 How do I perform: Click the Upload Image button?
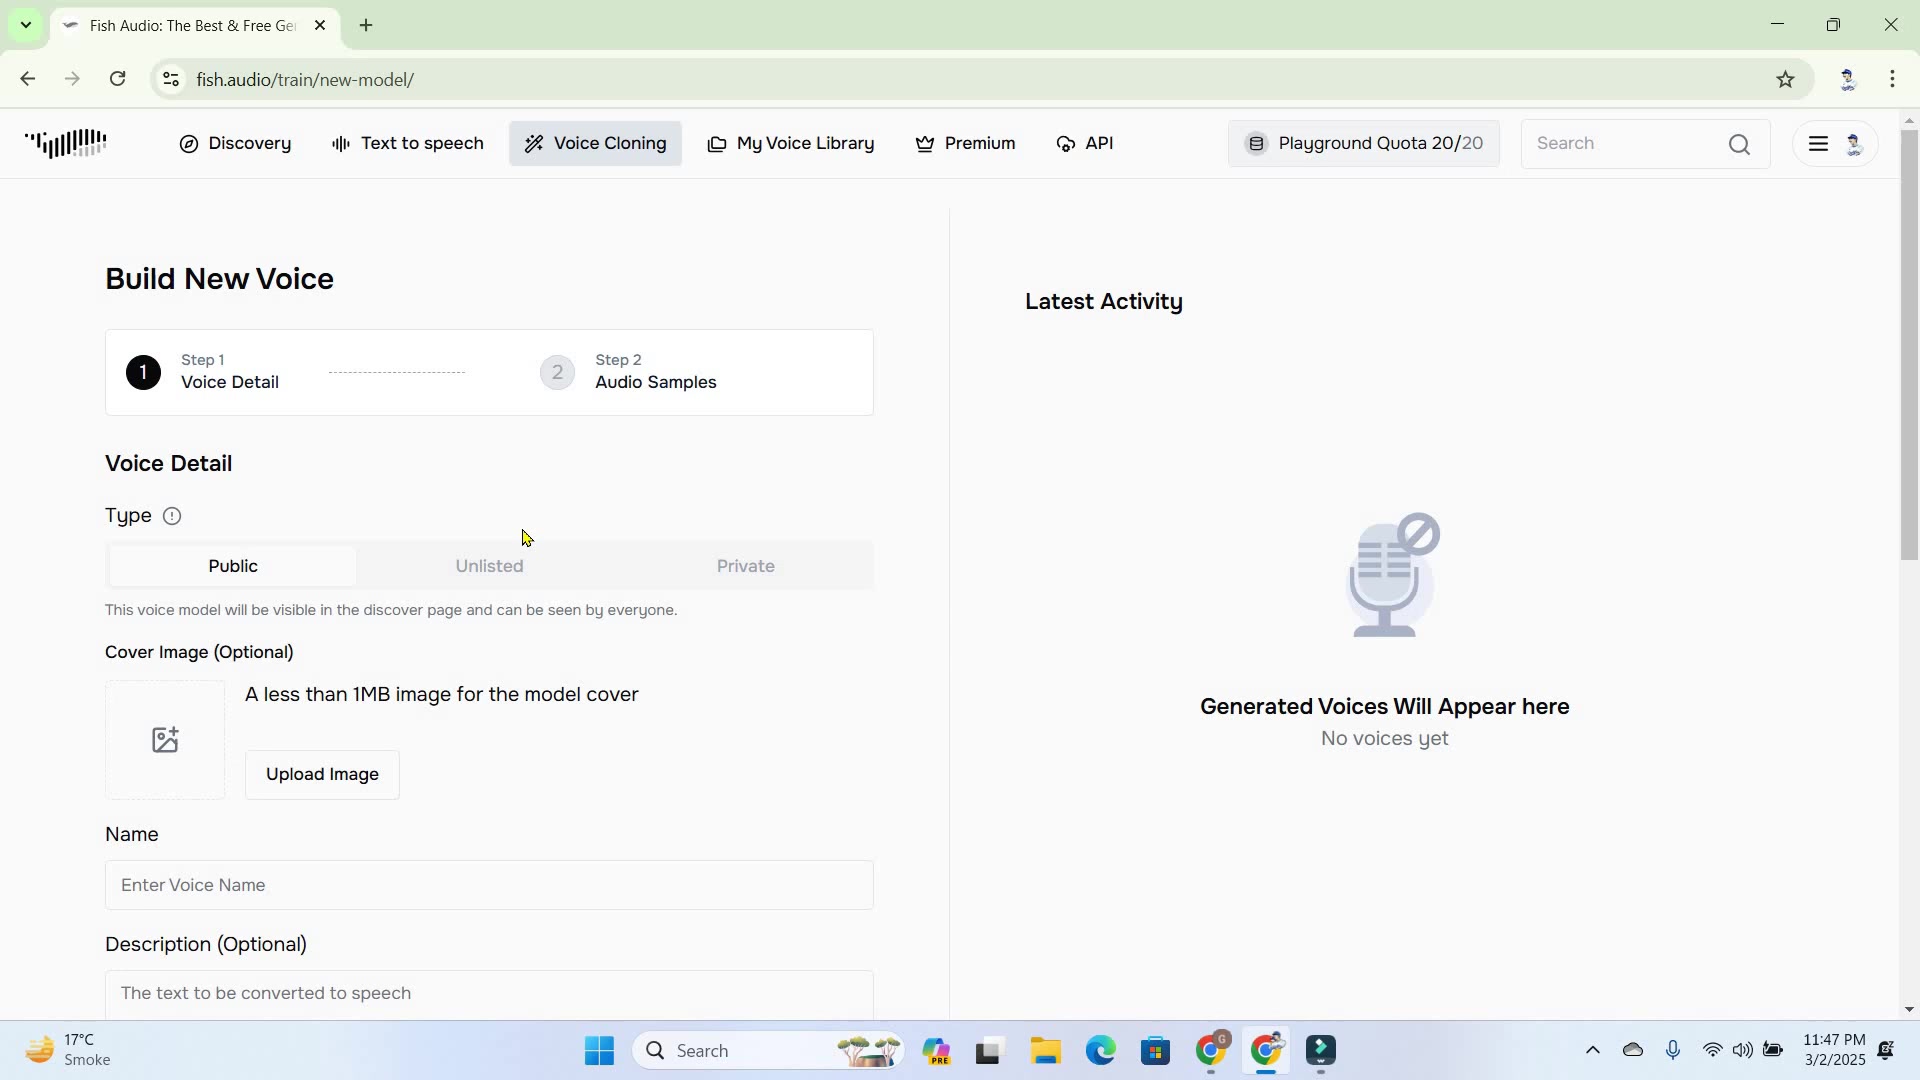click(322, 775)
